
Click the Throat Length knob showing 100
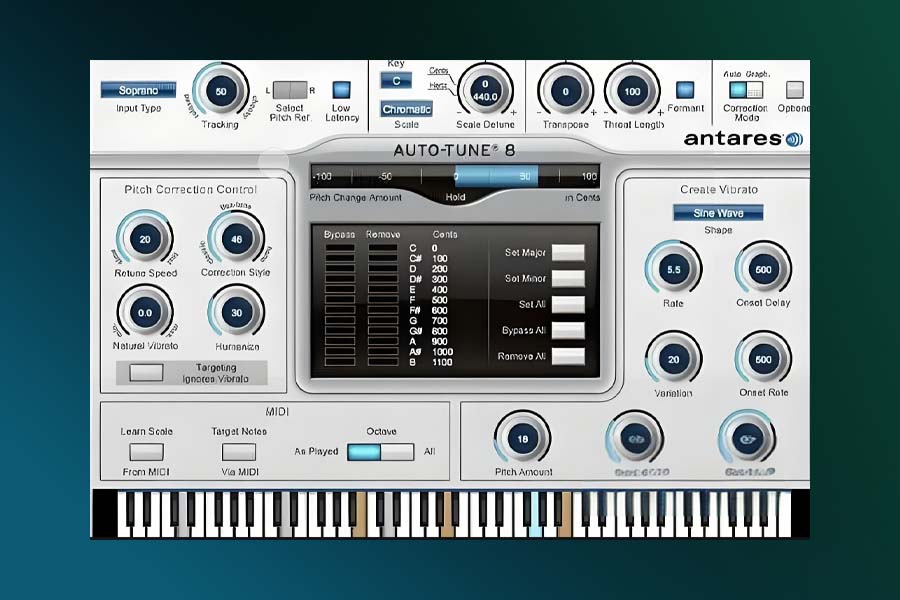tap(632, 92)
